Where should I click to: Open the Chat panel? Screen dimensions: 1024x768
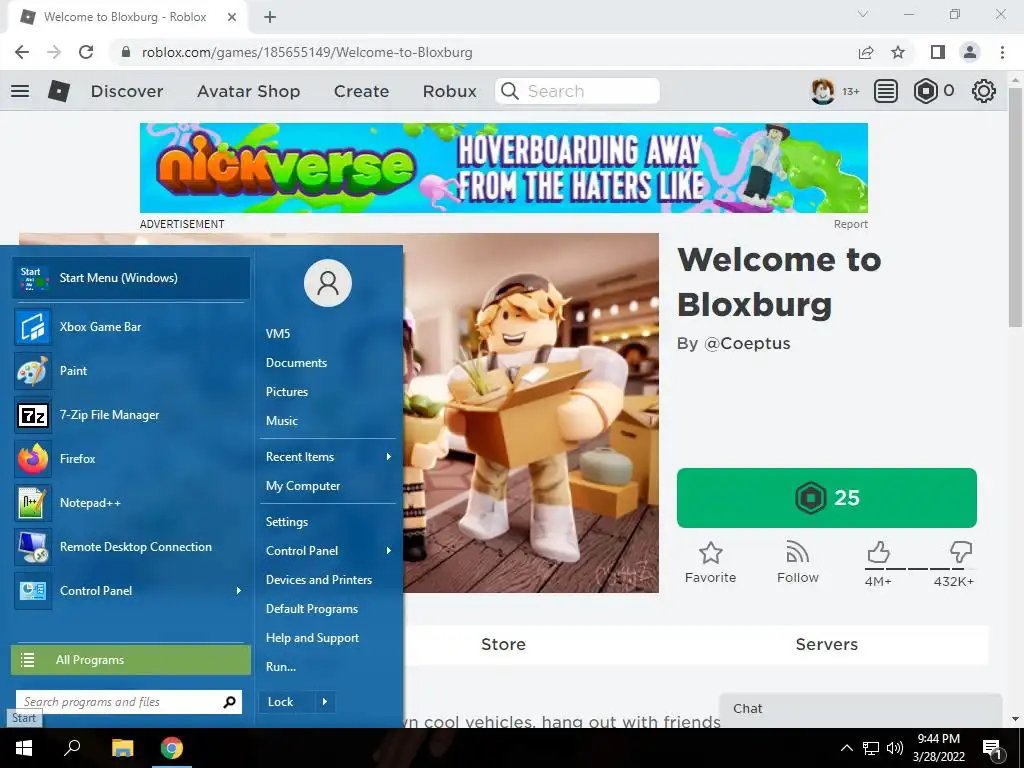pos(861,709)
